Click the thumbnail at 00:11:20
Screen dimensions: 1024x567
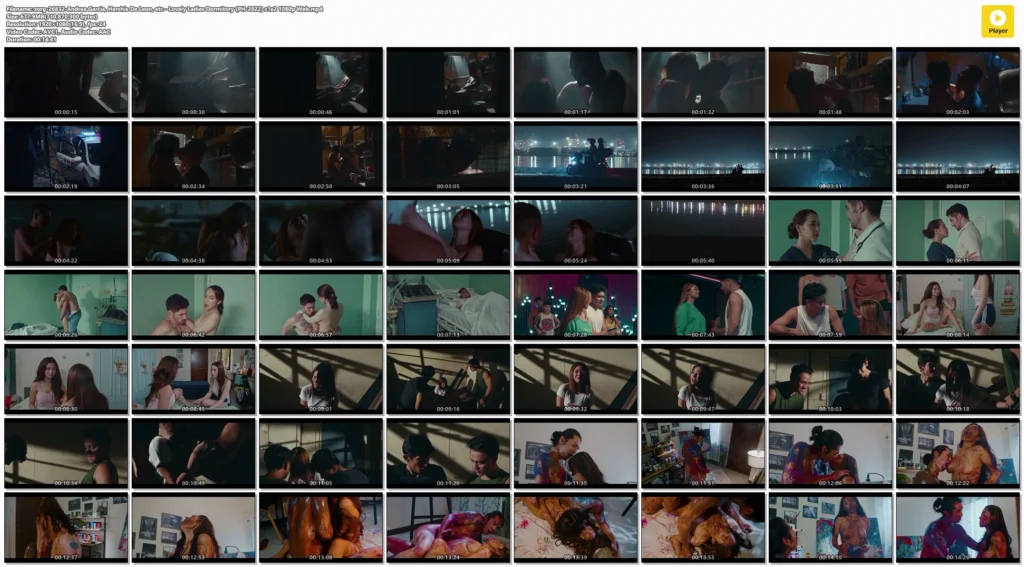tap(448, 452)
